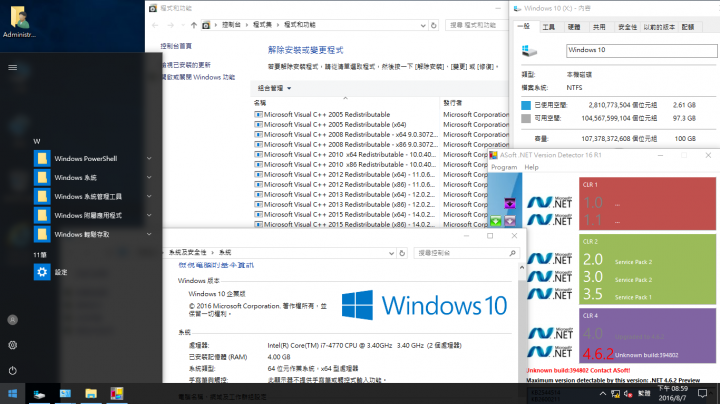Click the .NET logo beside version 2.0

(x=550, y=258)
